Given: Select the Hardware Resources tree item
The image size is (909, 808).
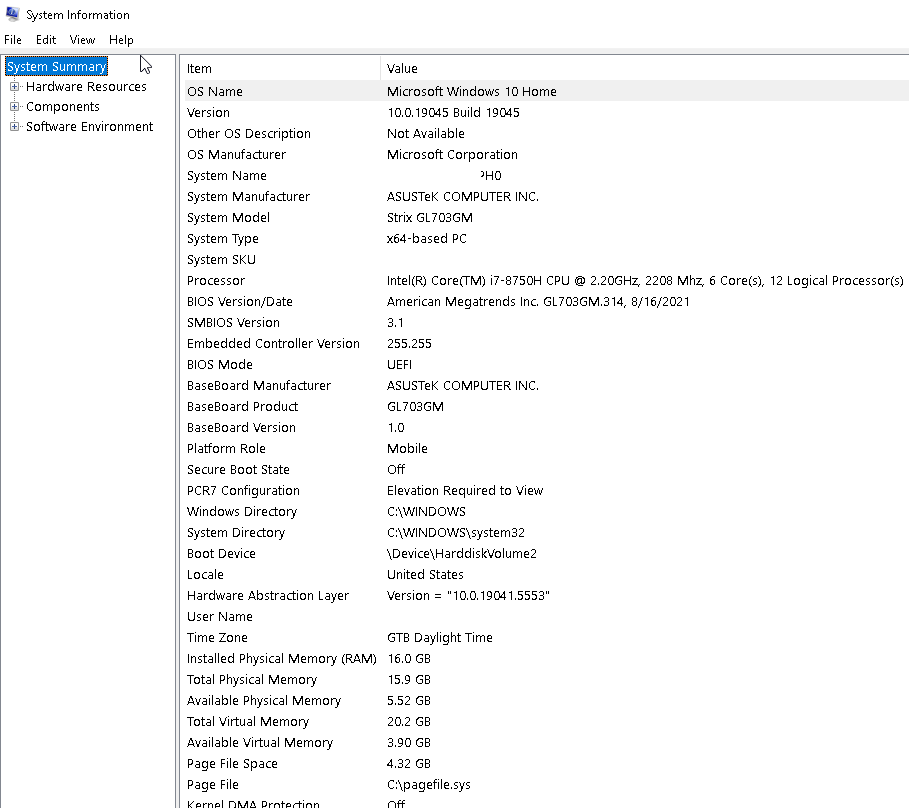Looking at the screenshot, I should (x=86, y=87).
